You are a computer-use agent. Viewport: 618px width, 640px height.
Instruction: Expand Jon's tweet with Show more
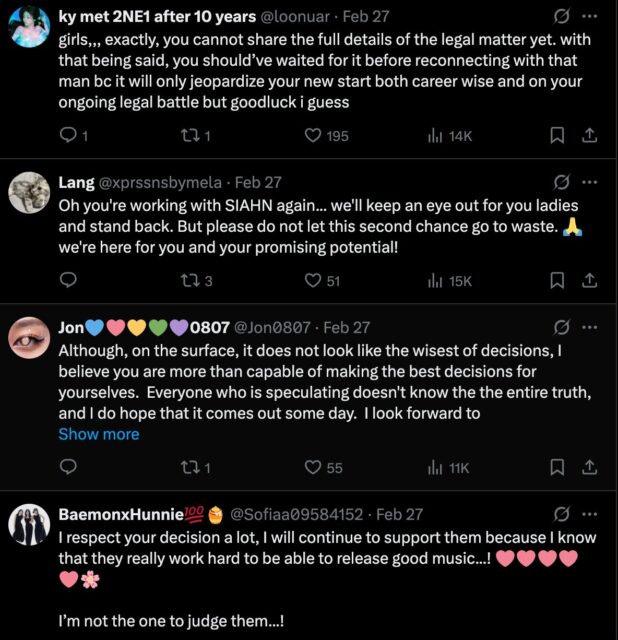[x=98, y=434]
